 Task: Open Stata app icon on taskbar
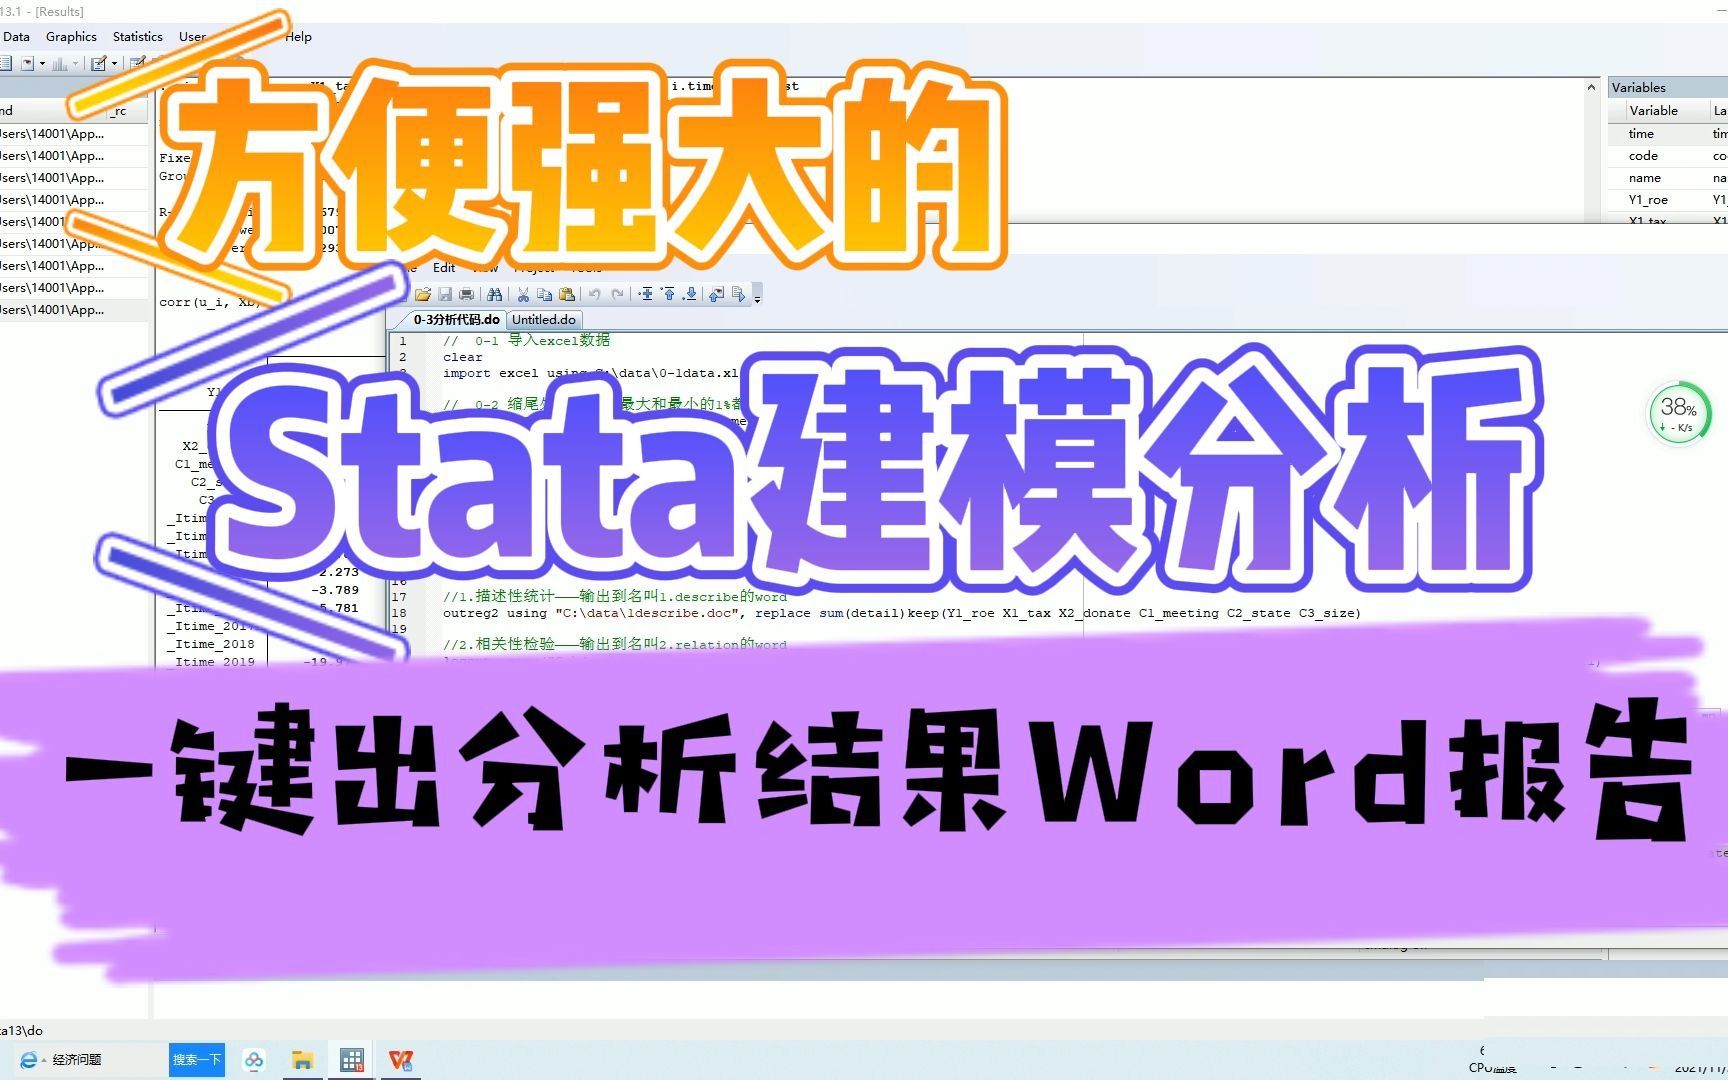click(352, 1060)
